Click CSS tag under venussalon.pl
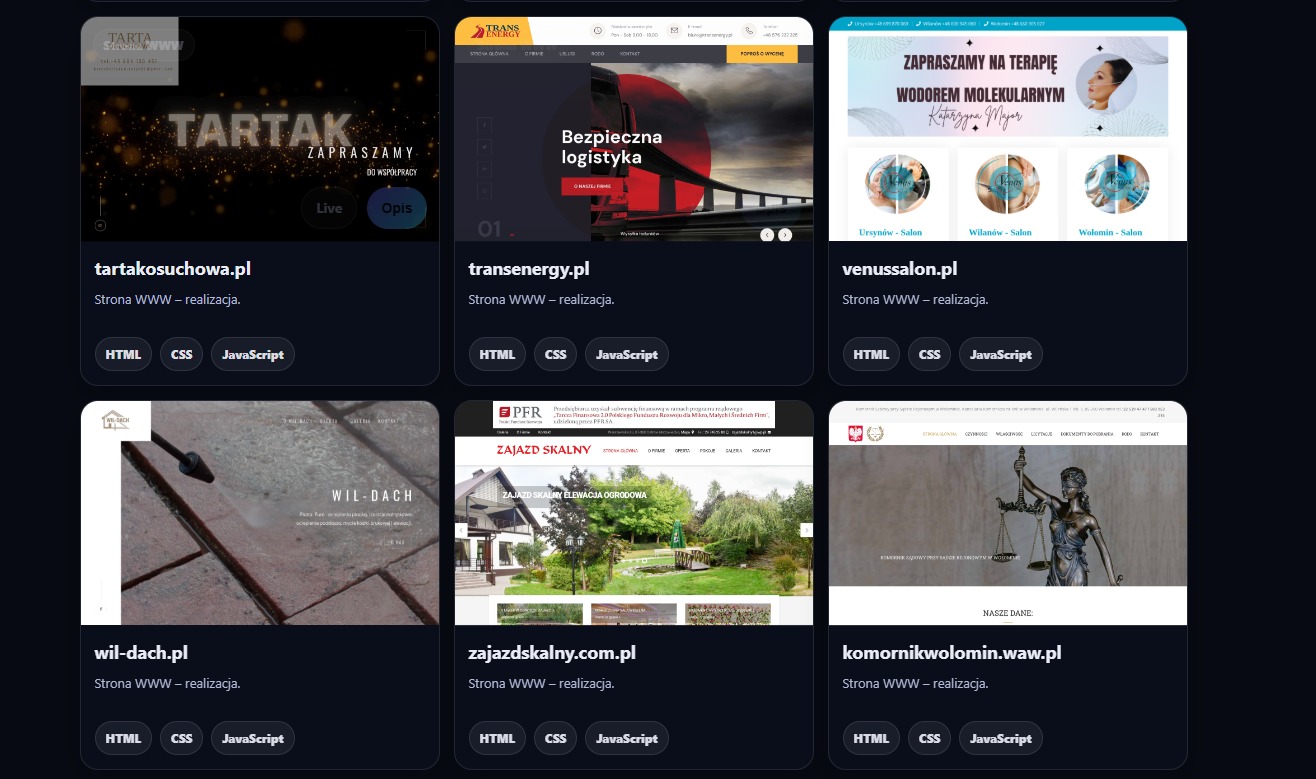The height and width of the screenshot is (779, 1316). point(929,354)
